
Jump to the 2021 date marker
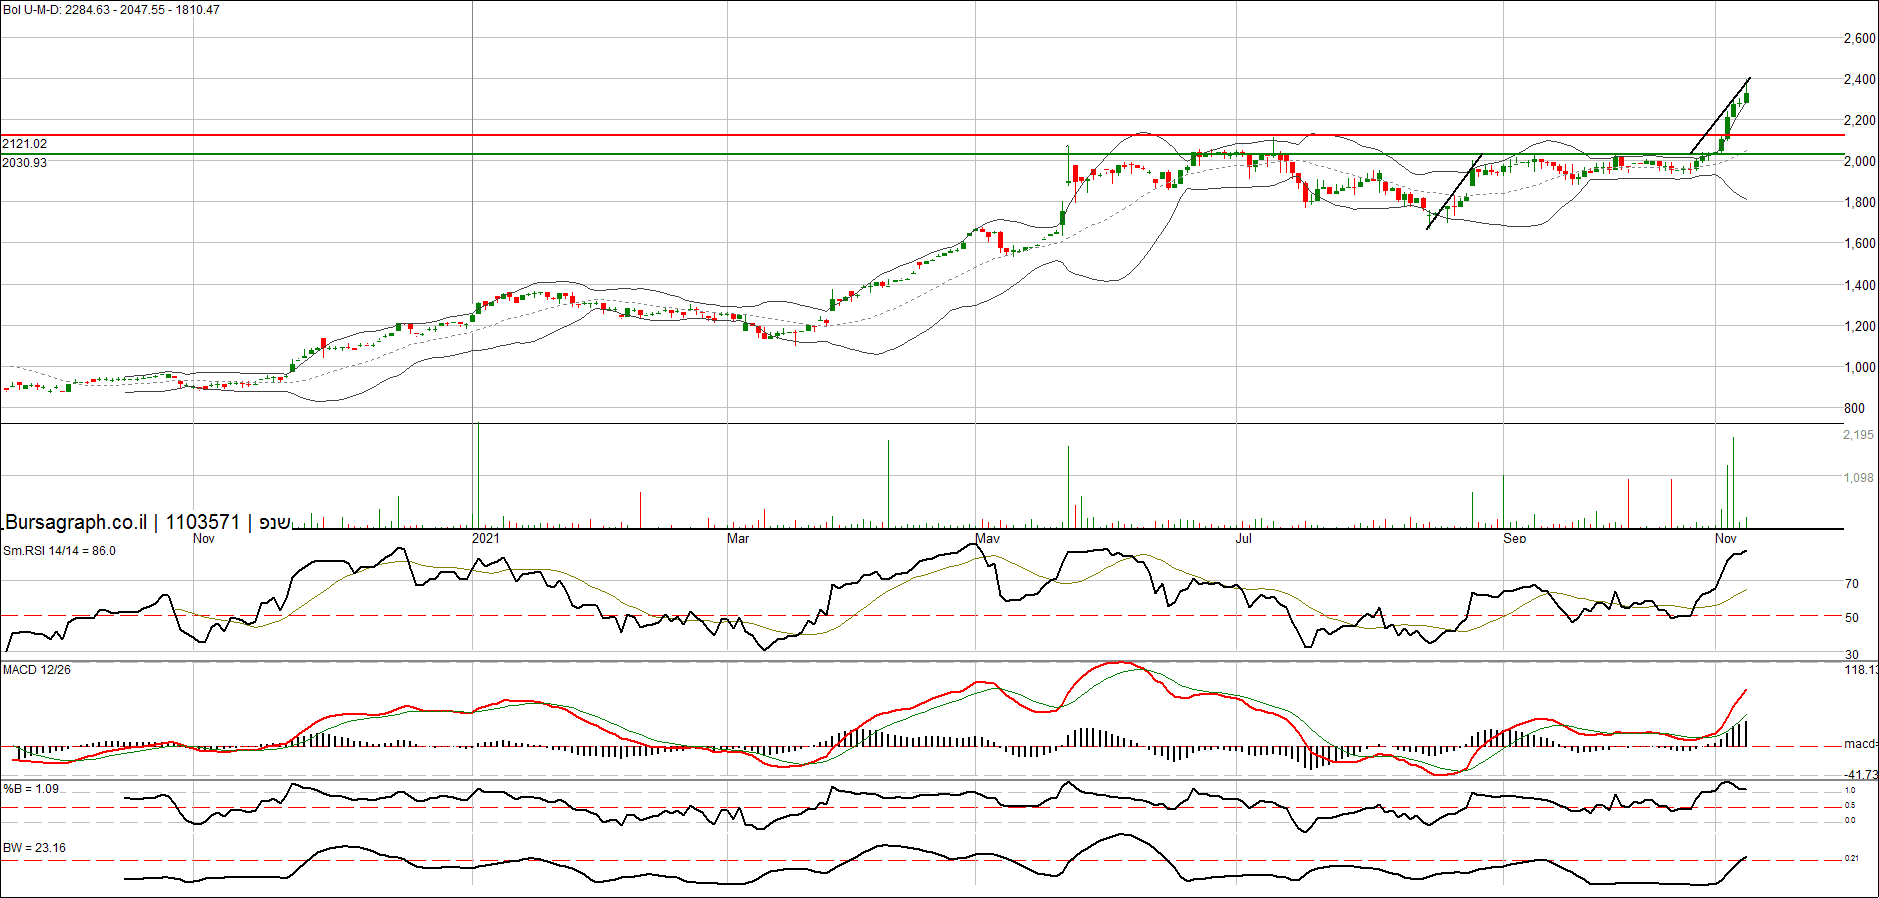(486, 539)
